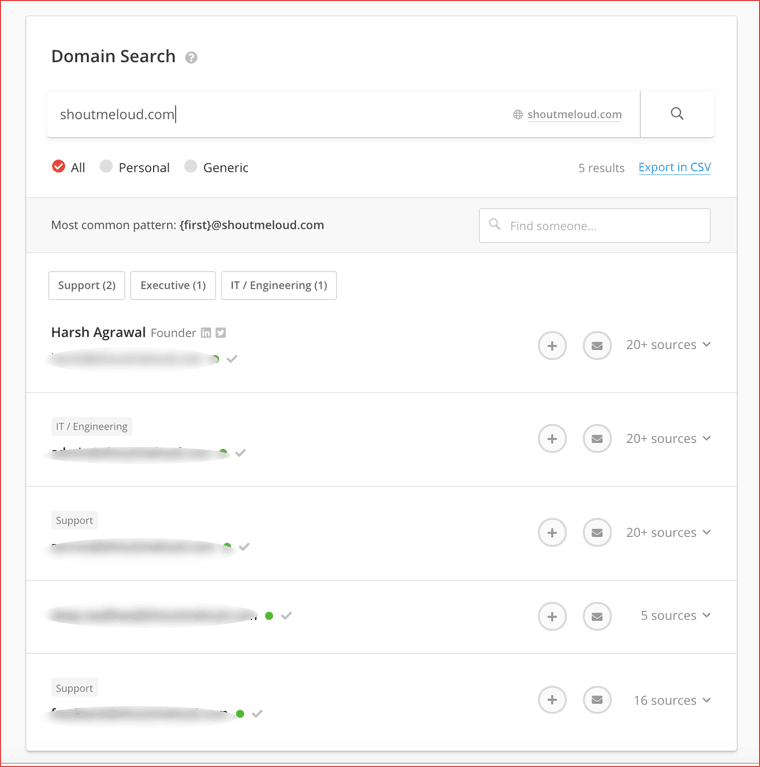Click plus icon in the 16 sources row
Screen dimensions: 760x767
tap(552, 700)
